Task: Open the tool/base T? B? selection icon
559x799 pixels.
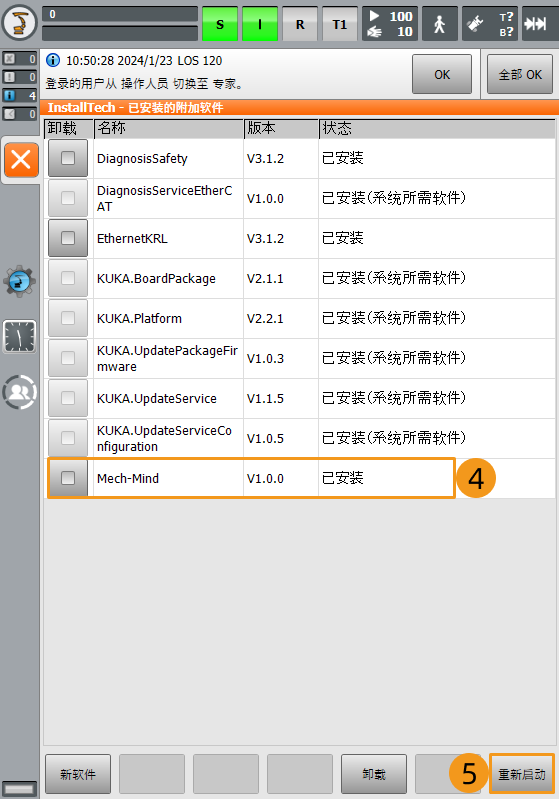Action: (490, 24)
